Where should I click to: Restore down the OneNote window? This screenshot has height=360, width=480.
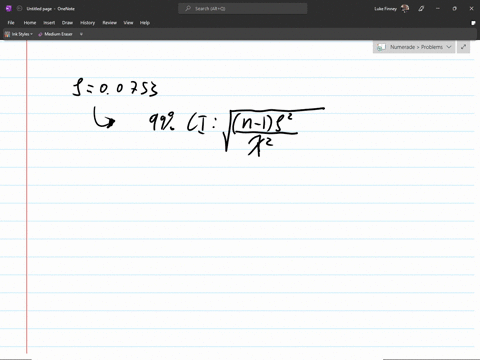click(455, 9)
